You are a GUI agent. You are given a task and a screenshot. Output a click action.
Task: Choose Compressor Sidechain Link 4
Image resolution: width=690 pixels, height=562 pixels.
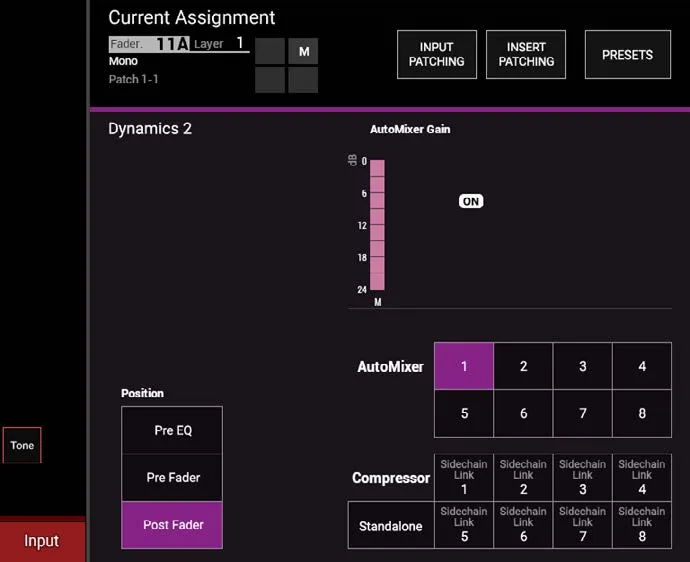[642, 477]
